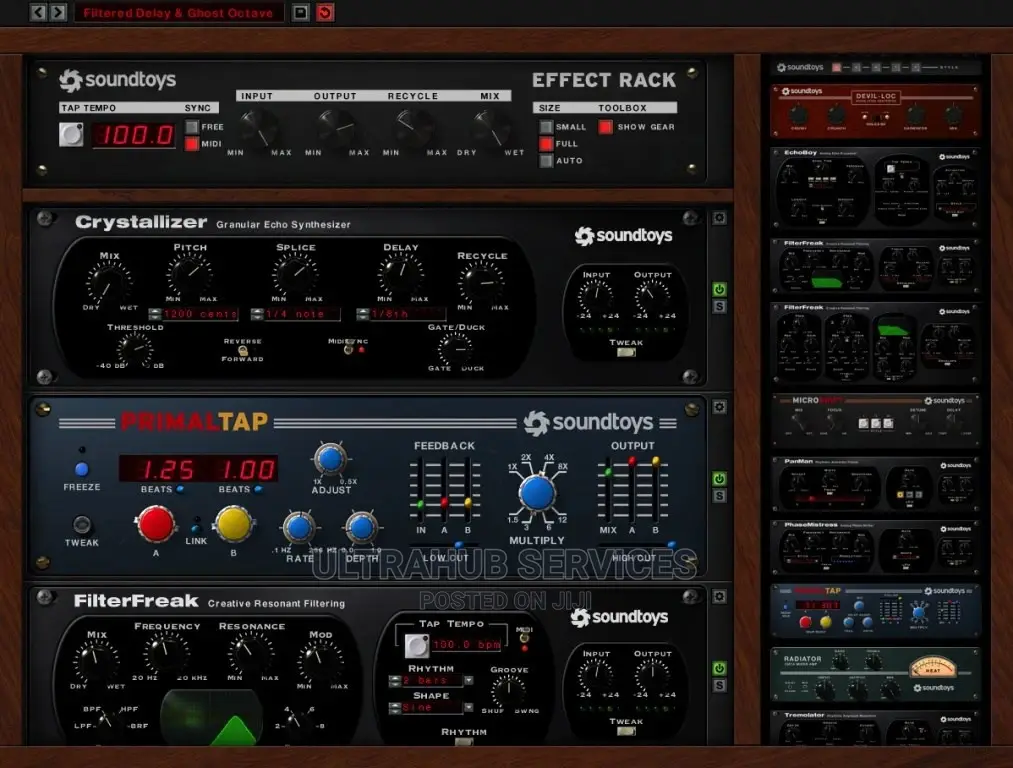Screen dimensions: 1013x768
Task: Click the yellow B delay knob in PrimalTap
Action: (x=233, y=524)
